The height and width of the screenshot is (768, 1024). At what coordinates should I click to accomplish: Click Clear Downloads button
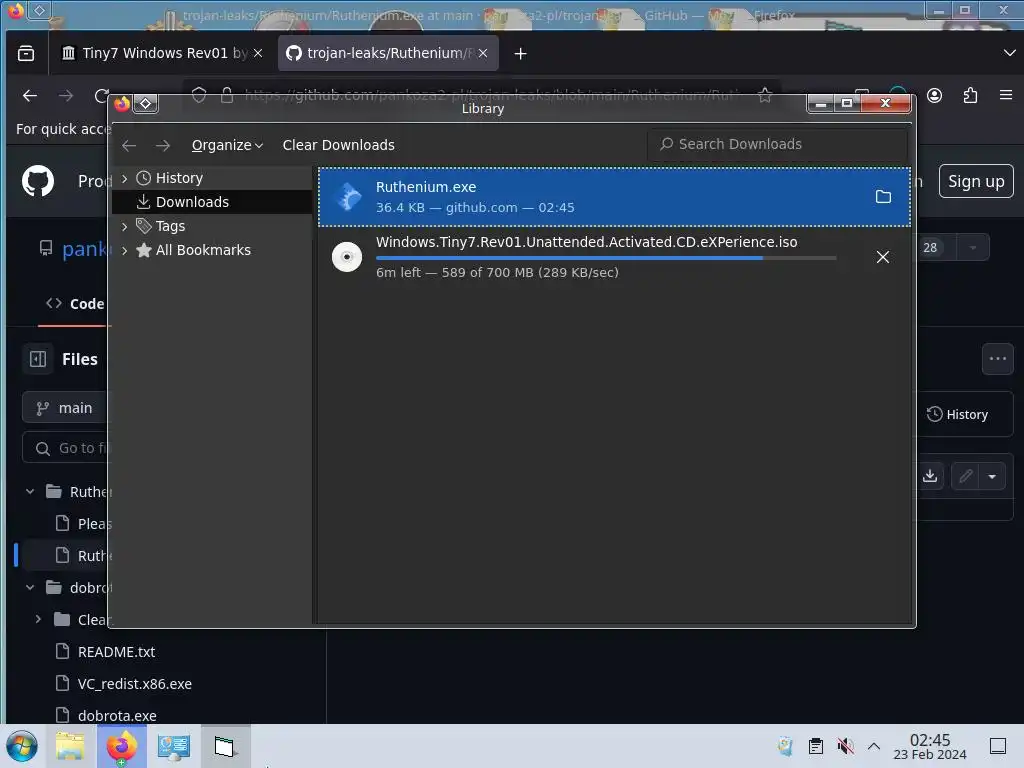click(x=338, y=145)
